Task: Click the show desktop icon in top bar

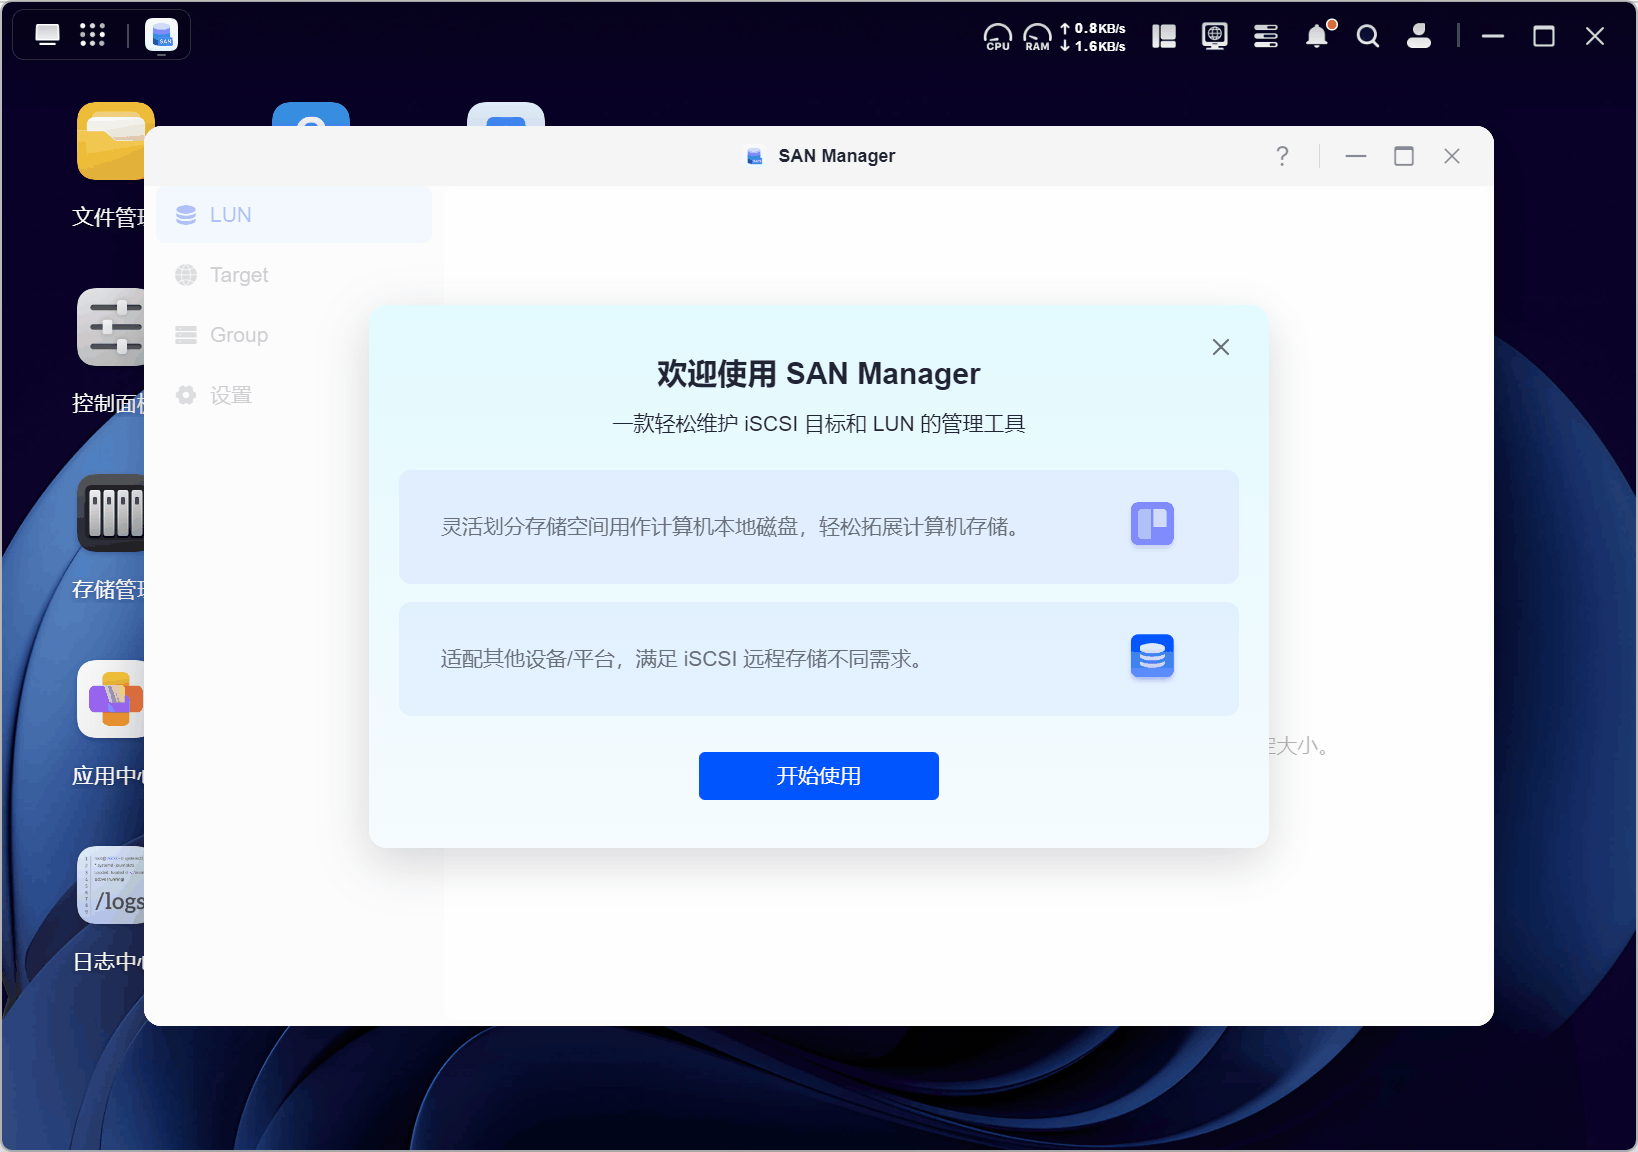Action: tap(47, 35)
